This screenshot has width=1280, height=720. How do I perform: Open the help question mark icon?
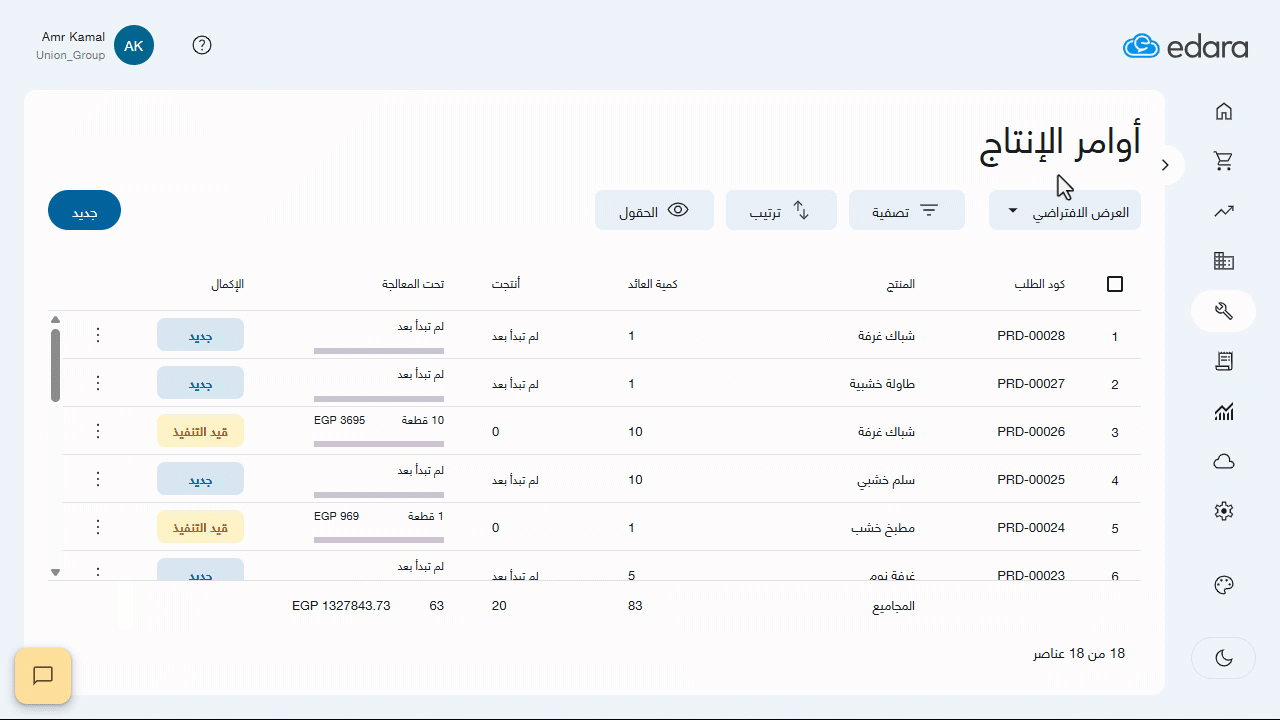pos(202,45)
